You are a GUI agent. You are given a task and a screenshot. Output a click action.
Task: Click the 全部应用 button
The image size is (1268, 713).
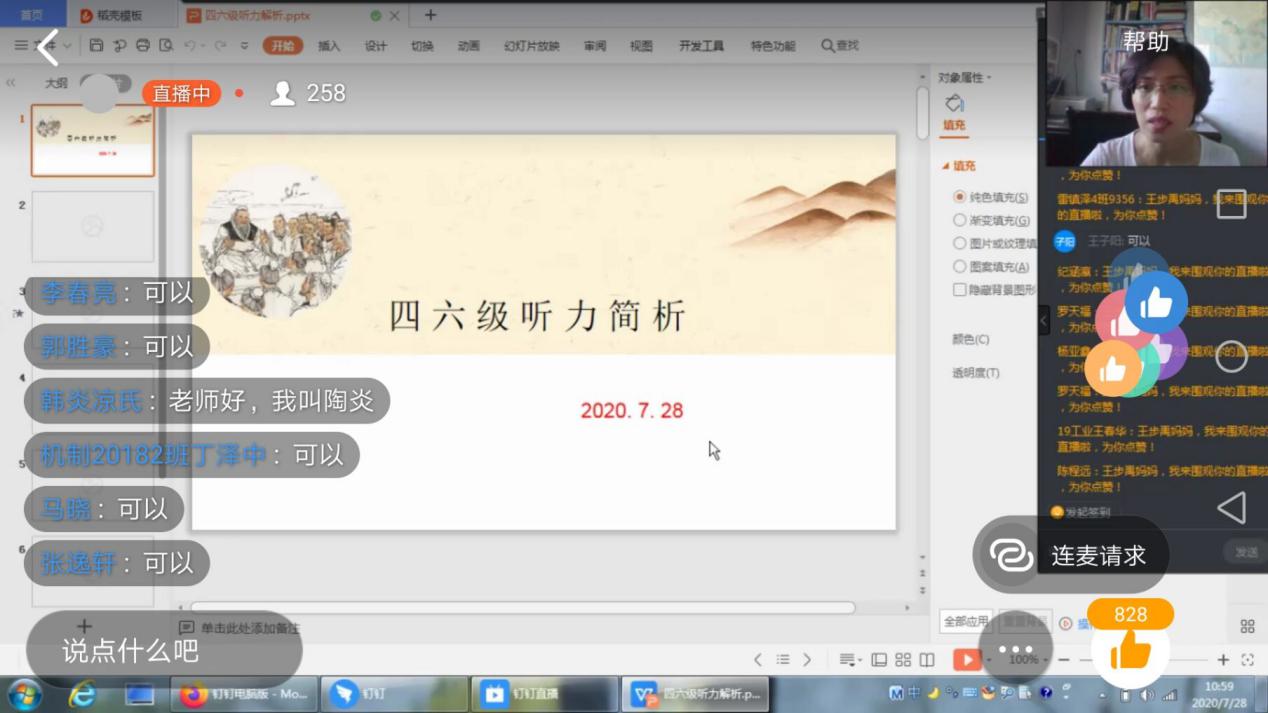966,621
